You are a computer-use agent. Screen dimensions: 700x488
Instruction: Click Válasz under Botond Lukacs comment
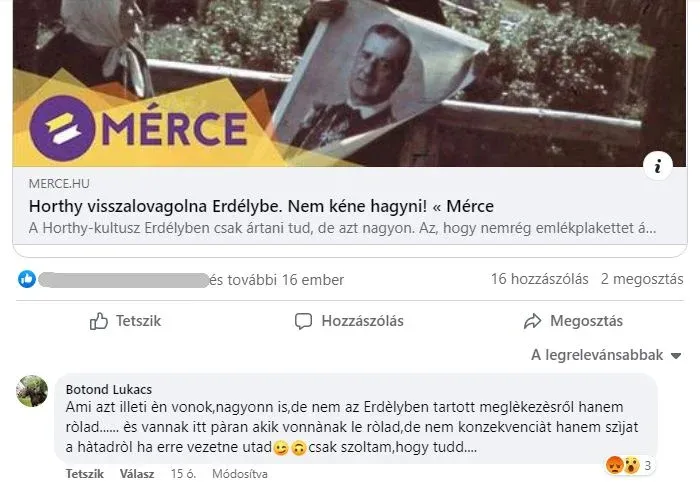click(137, 474)
